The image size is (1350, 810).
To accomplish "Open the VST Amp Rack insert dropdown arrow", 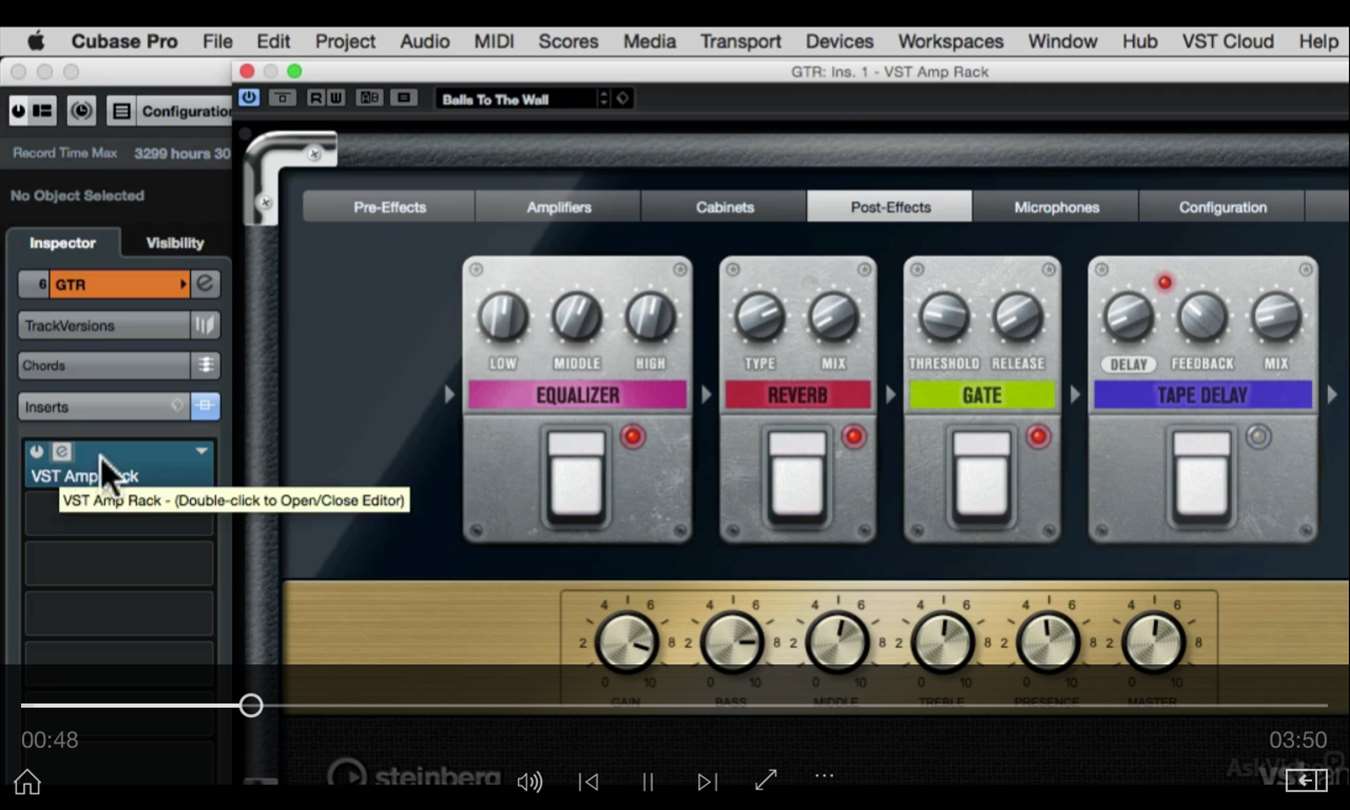I will click(201, 452).
